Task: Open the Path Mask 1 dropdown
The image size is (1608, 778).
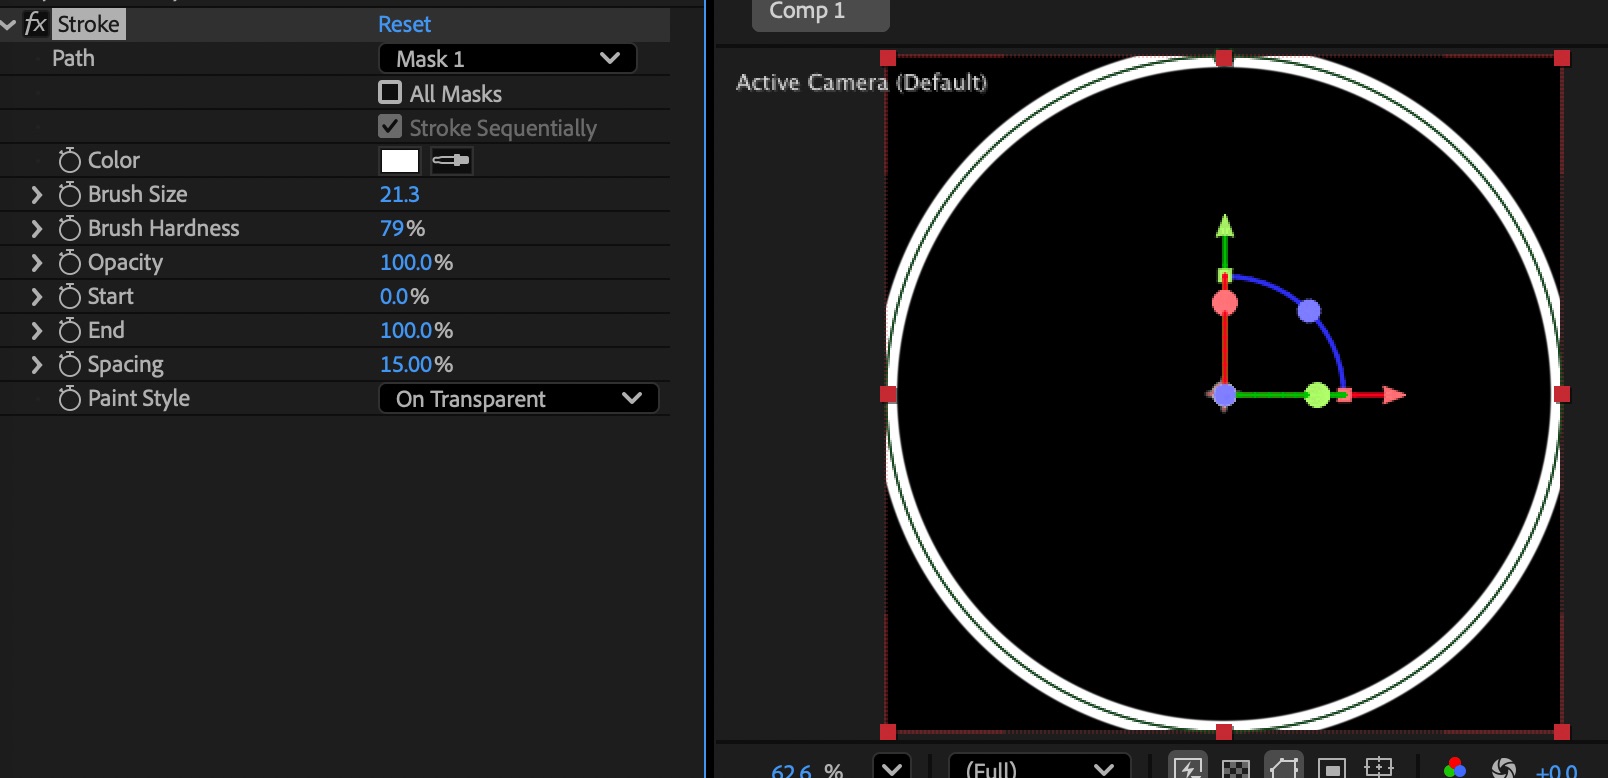Action: (x=507, y=59)
